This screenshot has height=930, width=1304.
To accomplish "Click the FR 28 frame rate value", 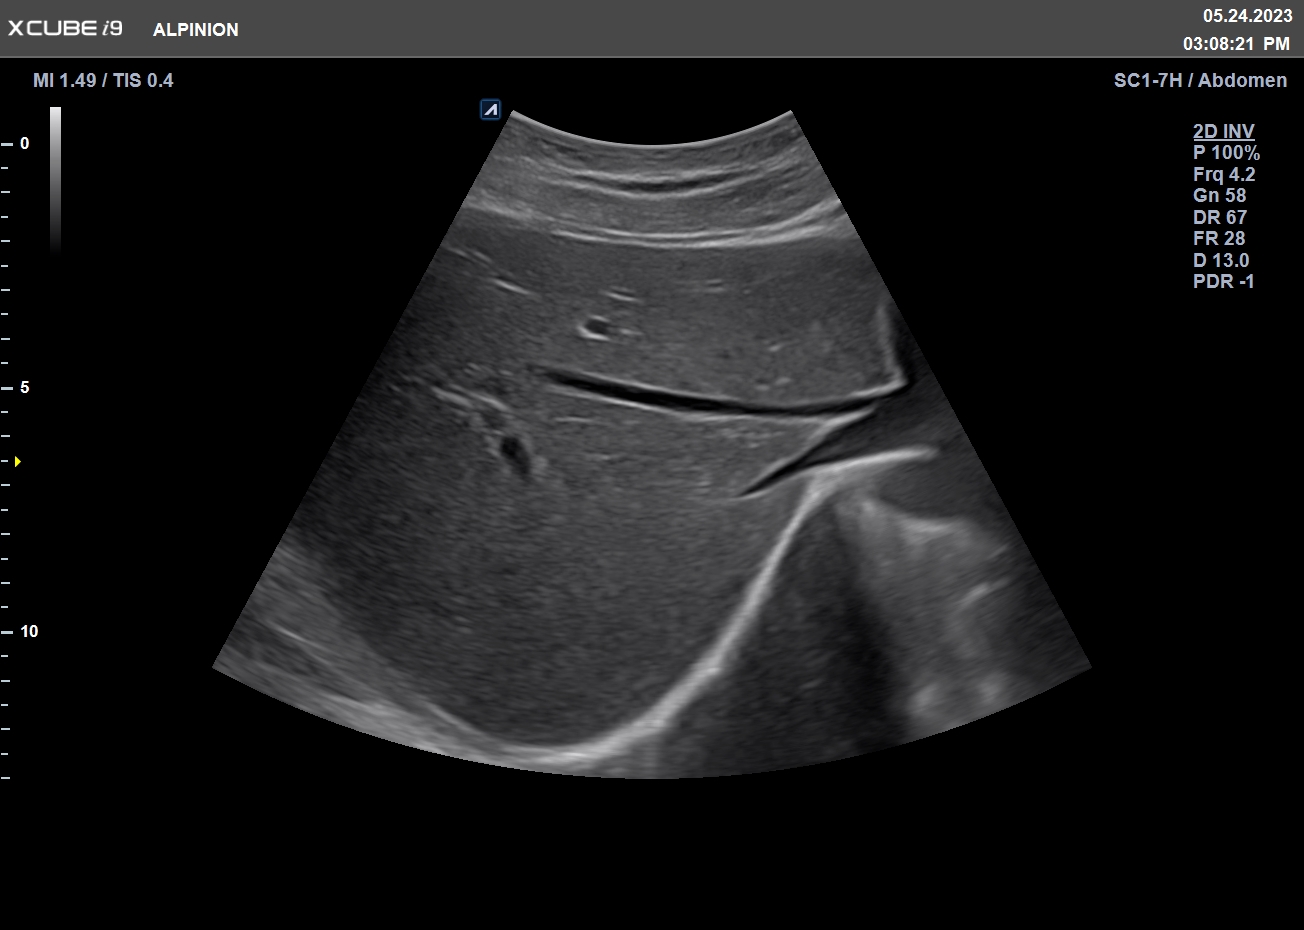I will point(1219,238).
